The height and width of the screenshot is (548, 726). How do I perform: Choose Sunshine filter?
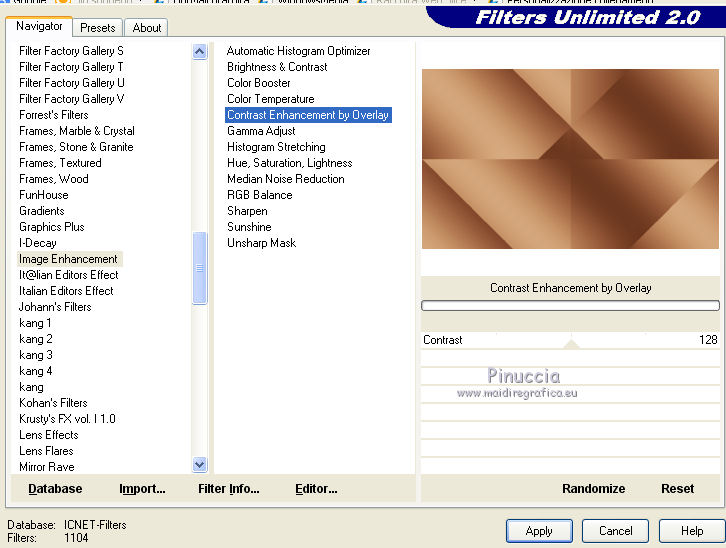[x=249, y=227]
